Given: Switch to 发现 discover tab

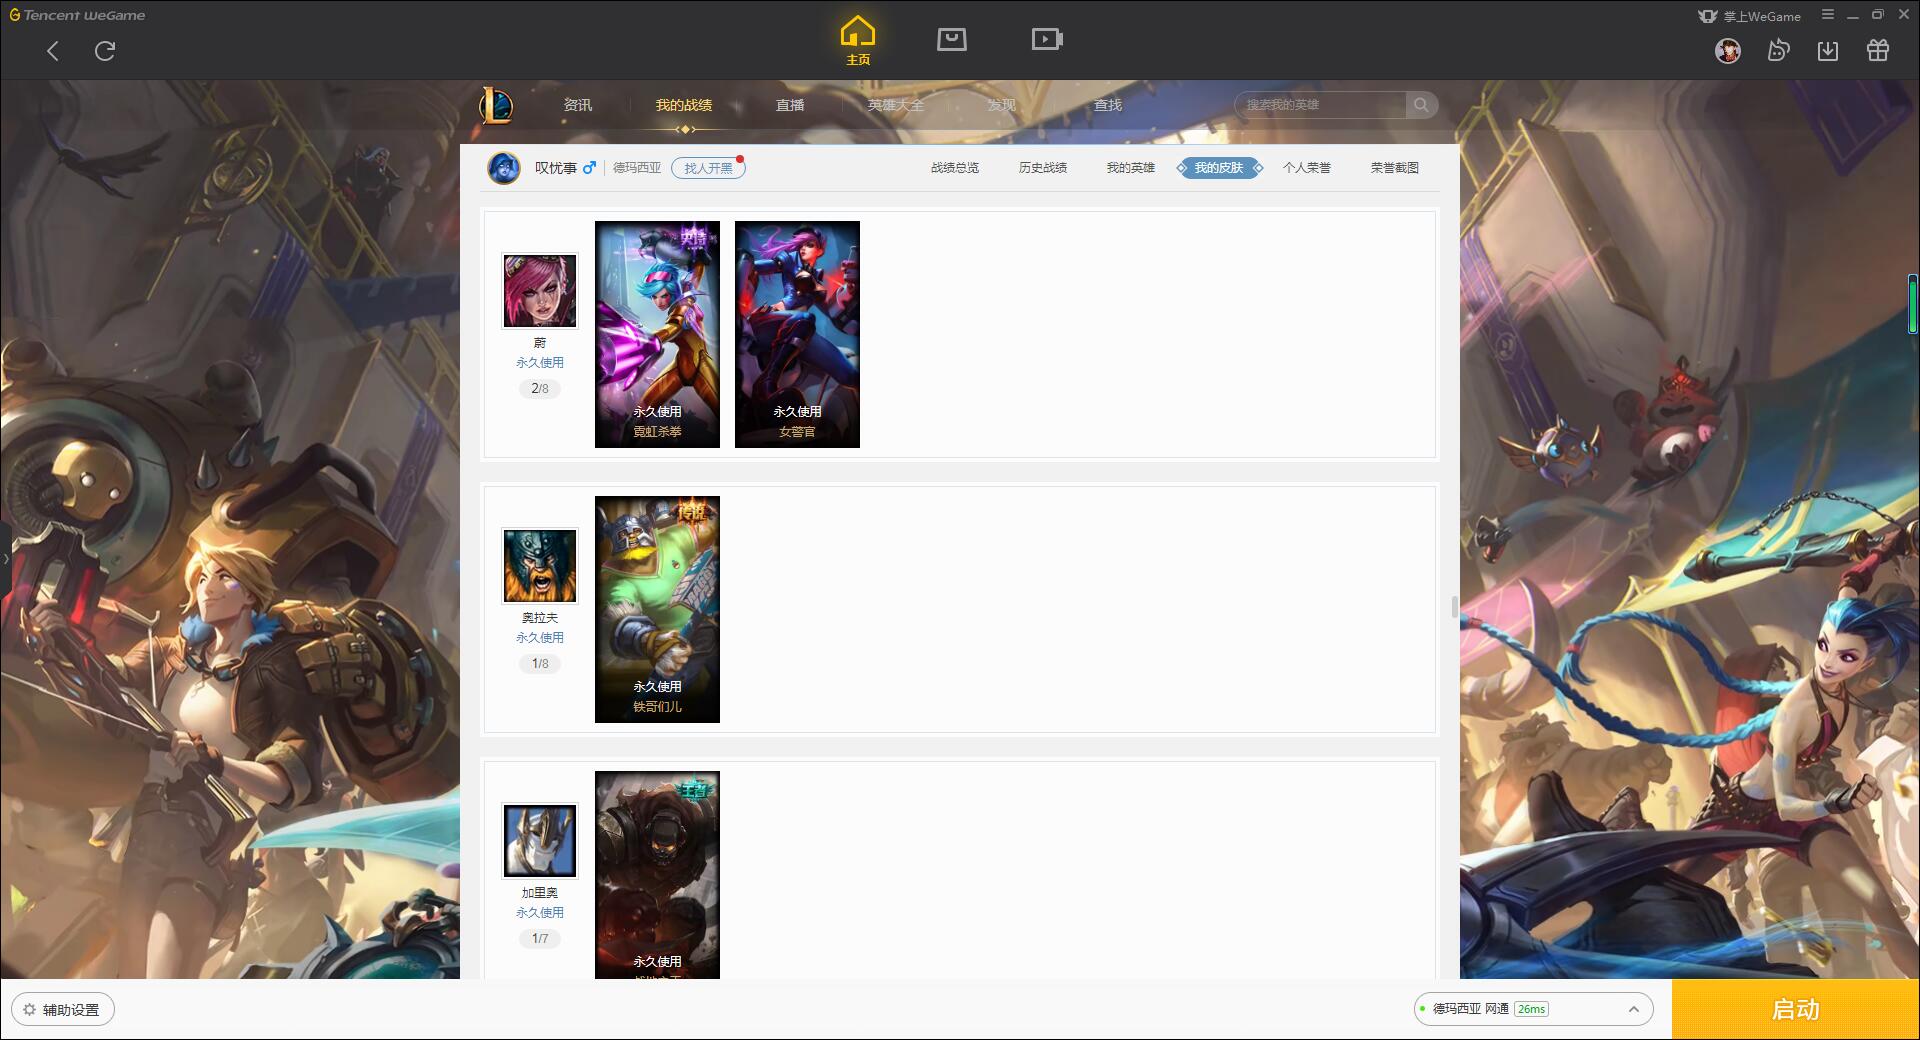Looking at the screenshot, I should [x=1002, y=105].
